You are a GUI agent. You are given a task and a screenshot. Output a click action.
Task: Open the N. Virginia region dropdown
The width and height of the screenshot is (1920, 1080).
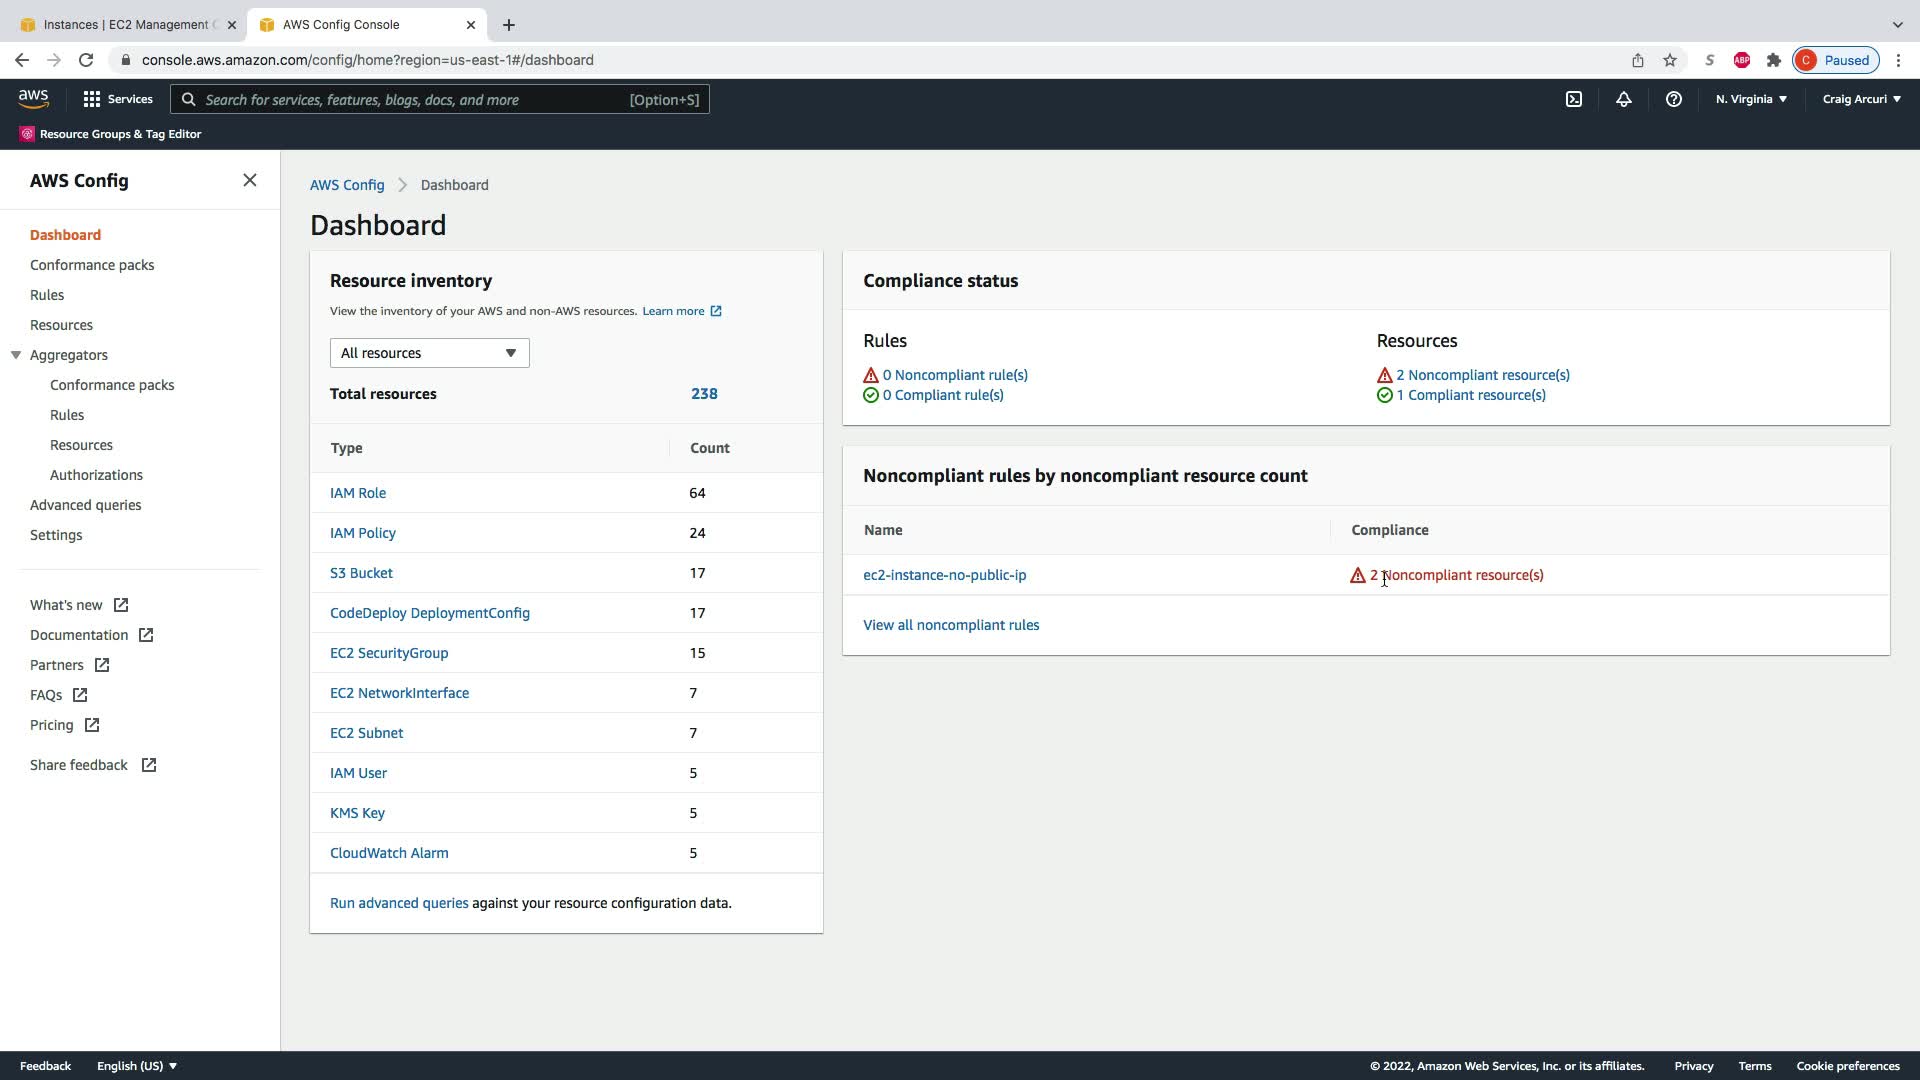[x=1750, y=99]
